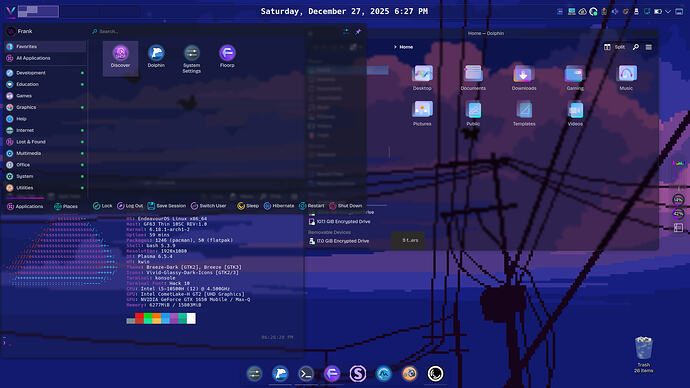
Task: Click the Log Out button
Action: tap(130, 206)
